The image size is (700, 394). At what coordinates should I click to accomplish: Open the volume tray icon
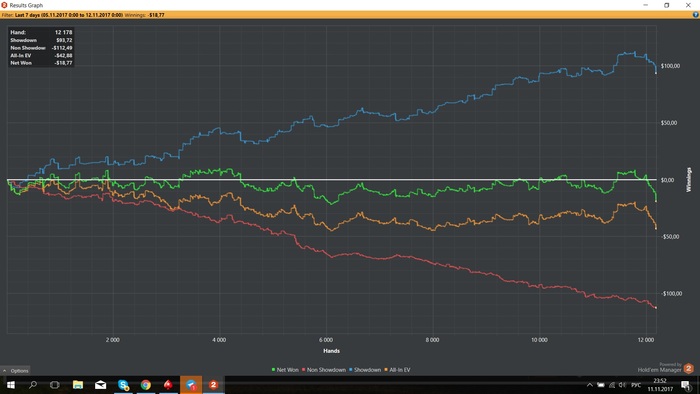coord(623,385)
